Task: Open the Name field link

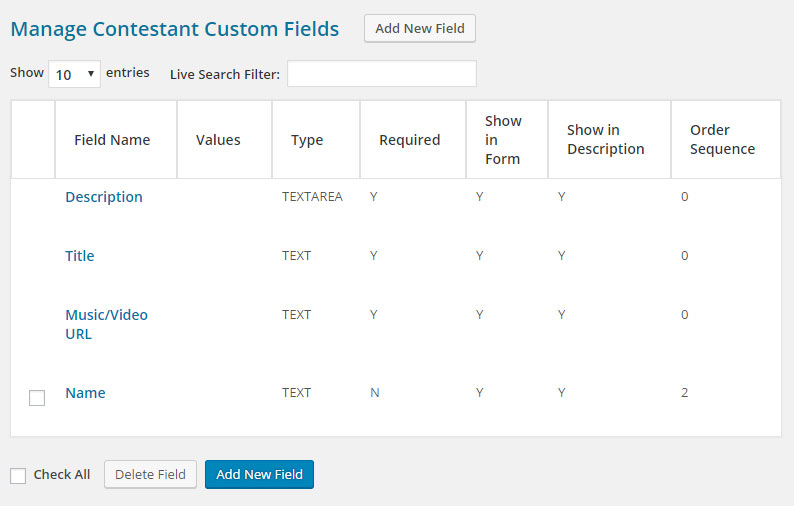Action: [85, 393]
